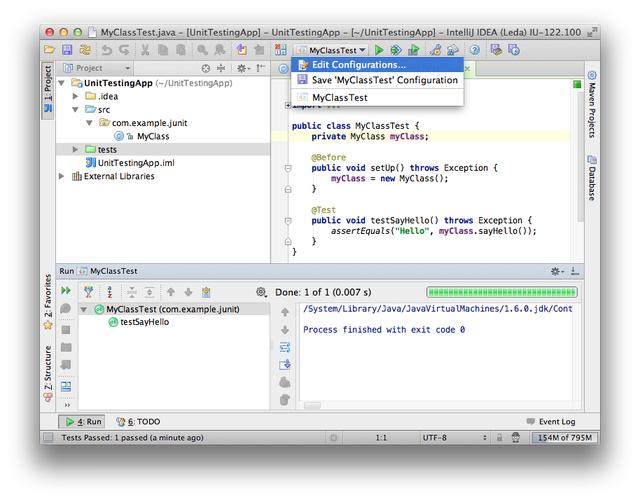Click the Print icon beside console
The width and height of the screenshot is (640, 500).
(x=285, y=382)
